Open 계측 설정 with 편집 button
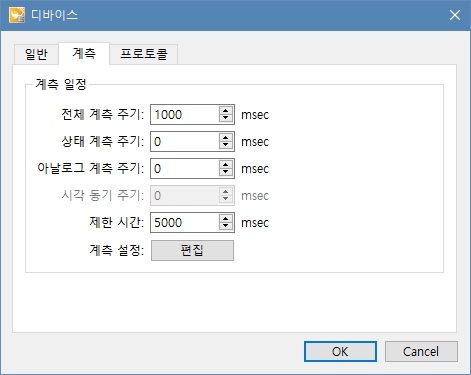 (x=192, y=250)
